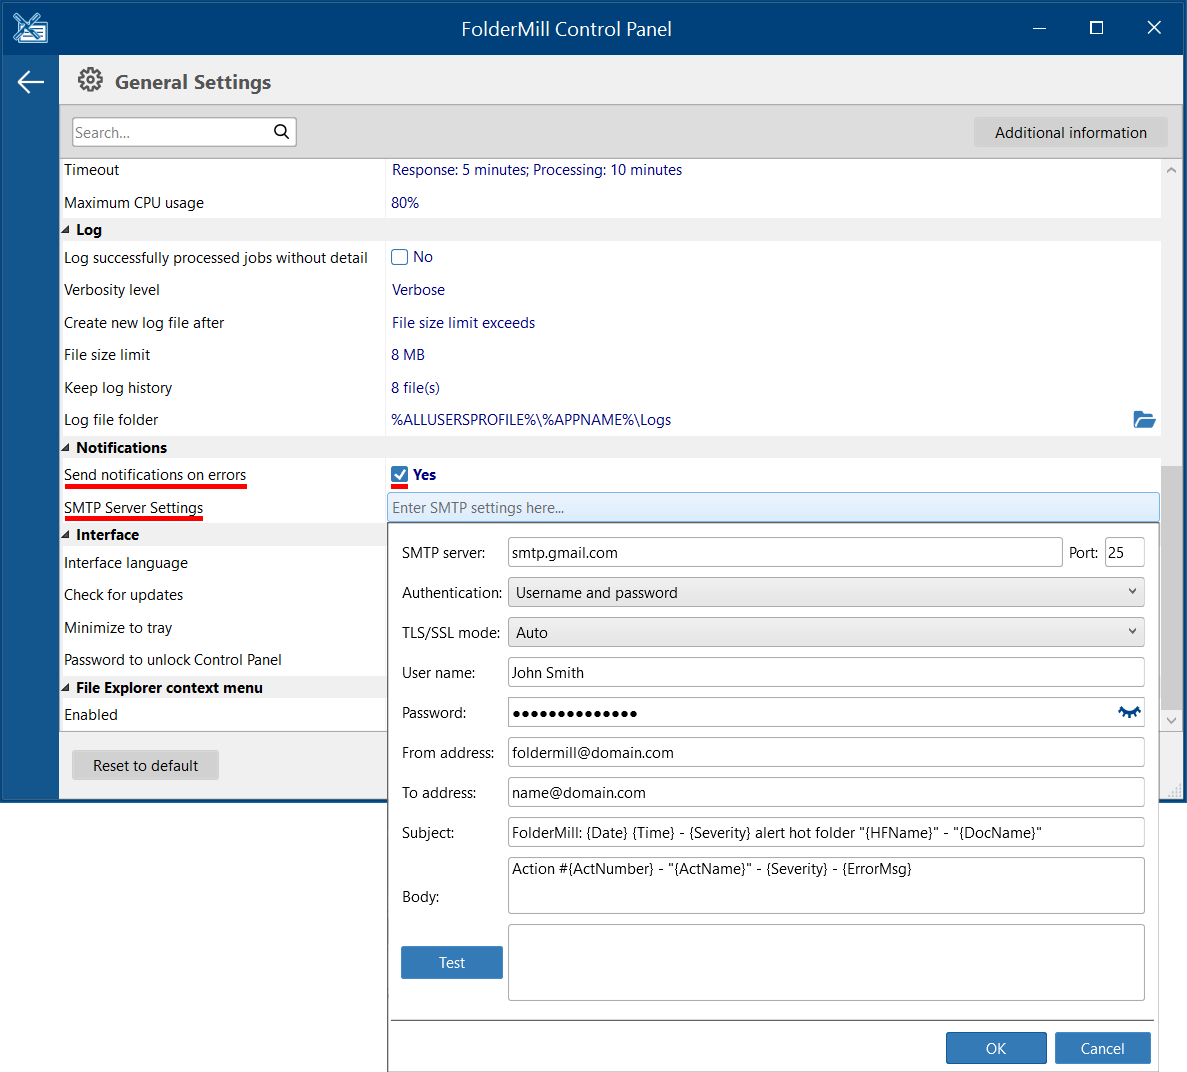This screenshot has width=1187, height=1072.
Task: Select the 'Create new log file after' label
Action: [144, 323]
